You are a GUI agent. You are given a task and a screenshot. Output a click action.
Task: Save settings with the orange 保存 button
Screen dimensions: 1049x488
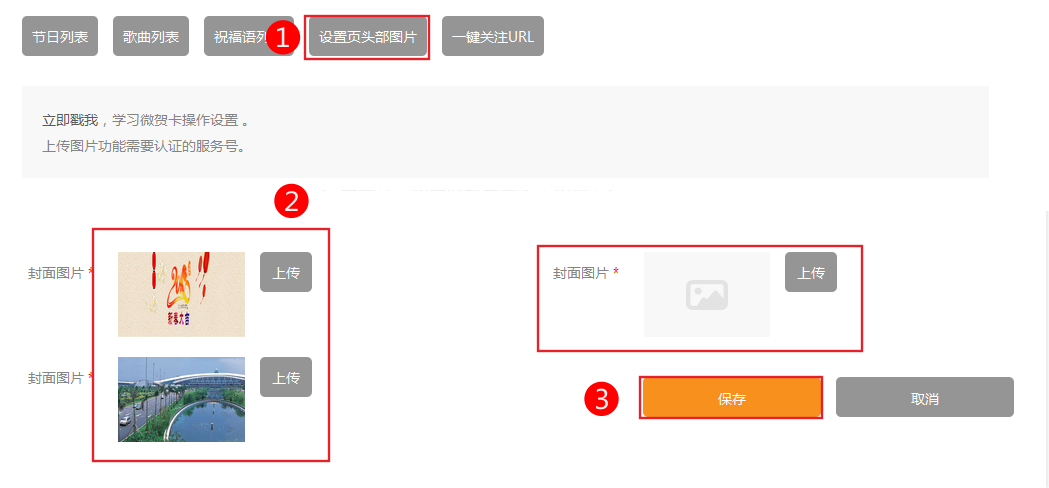pyautogui.click(x=731, y=398)
